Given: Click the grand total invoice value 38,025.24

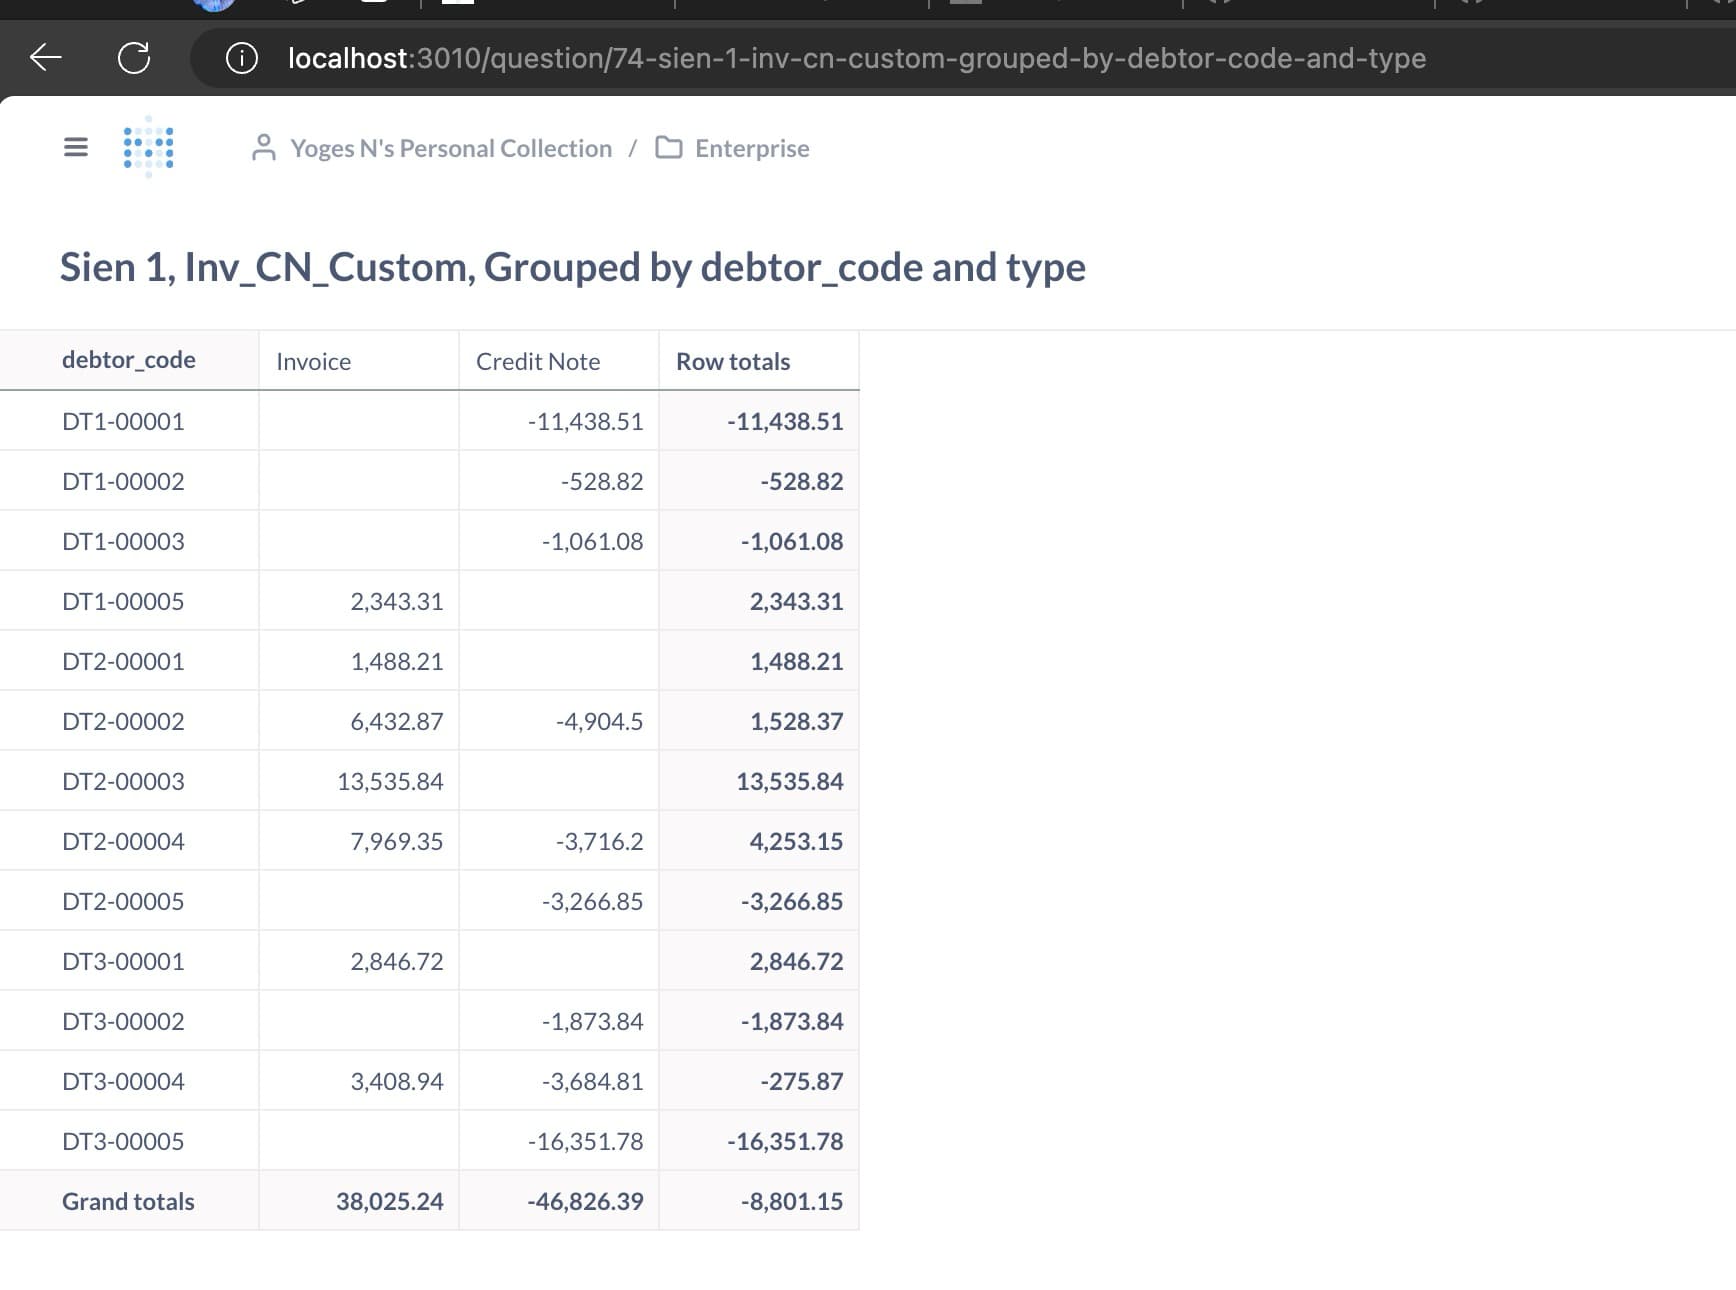Looking at the screenshot, I should click(x=389, y=1201).
